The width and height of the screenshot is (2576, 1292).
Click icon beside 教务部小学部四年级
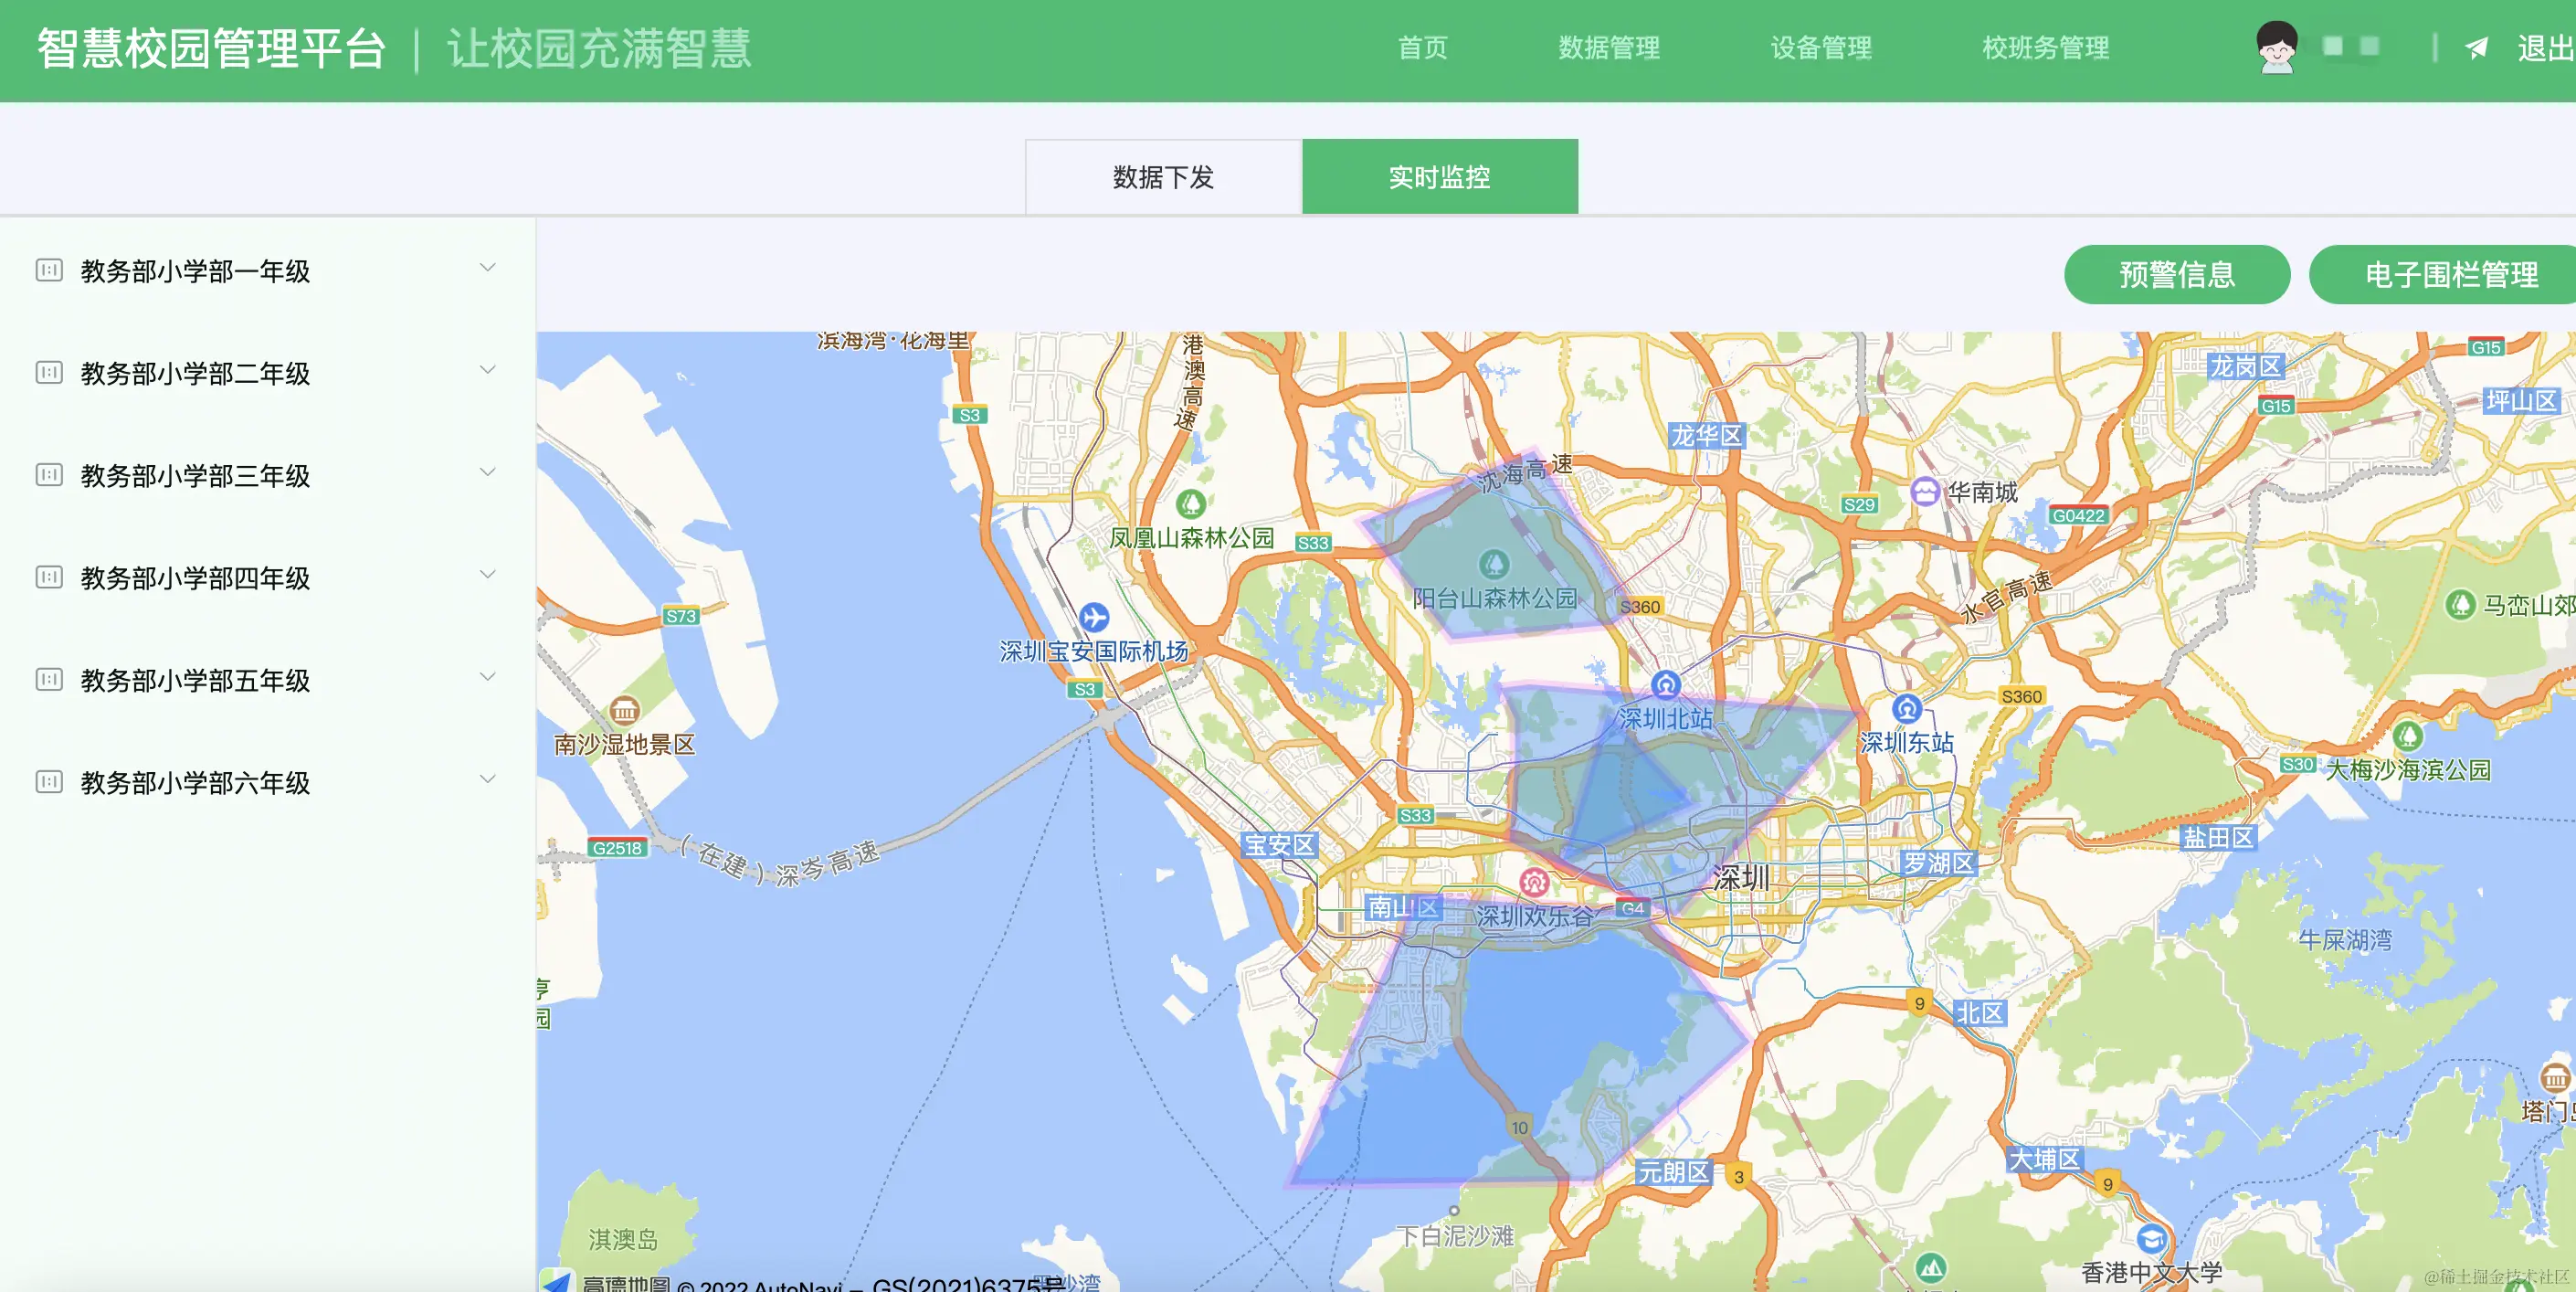pyautogui.click(x=49, y=577)
